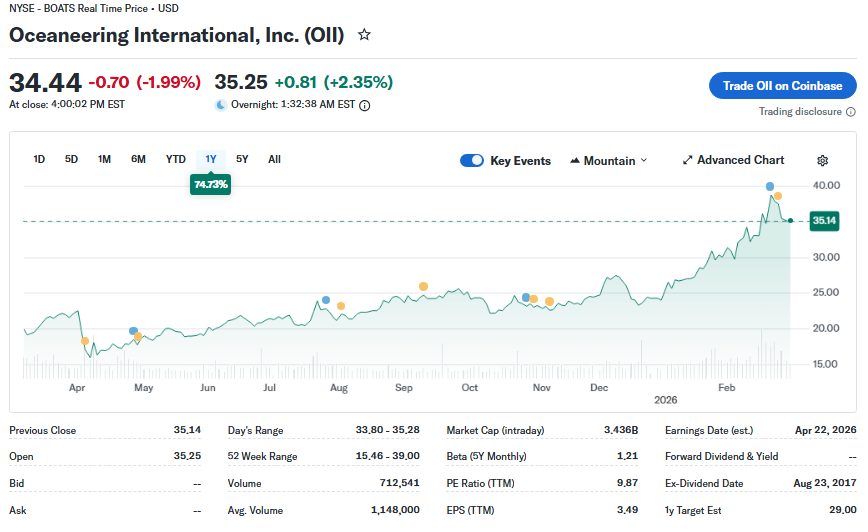868x532 pixels.
Task: Click the blue event marker before May
Action: pyautogui.click(x=133, y=331)
